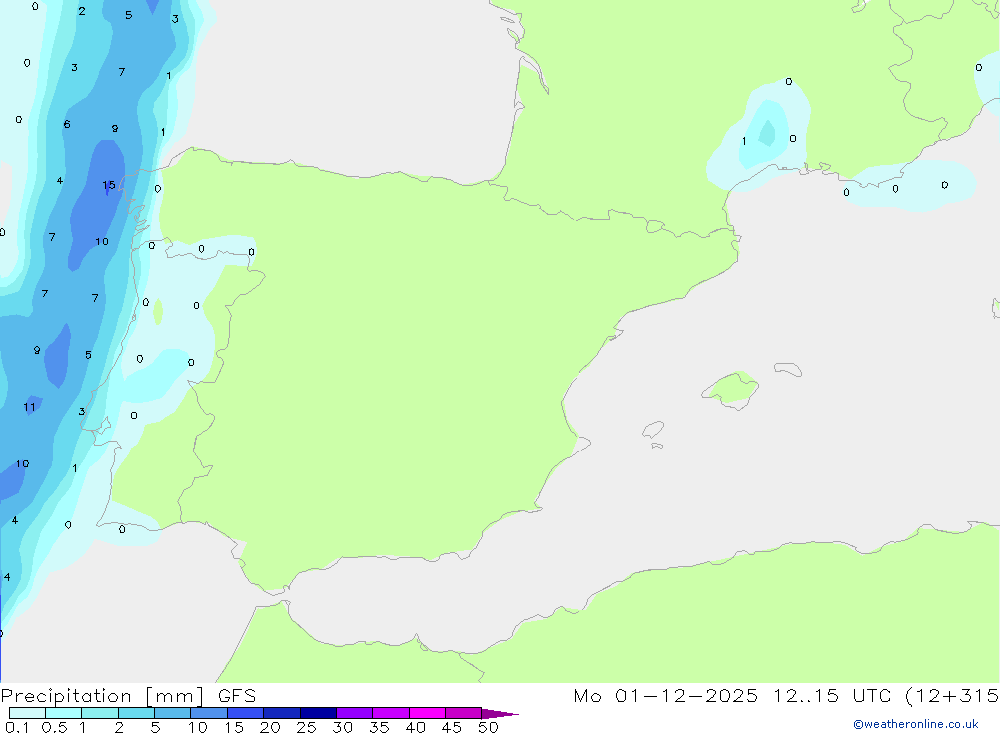Click the legend scale label '30'

pyautogui.click(x=343, y=727)
